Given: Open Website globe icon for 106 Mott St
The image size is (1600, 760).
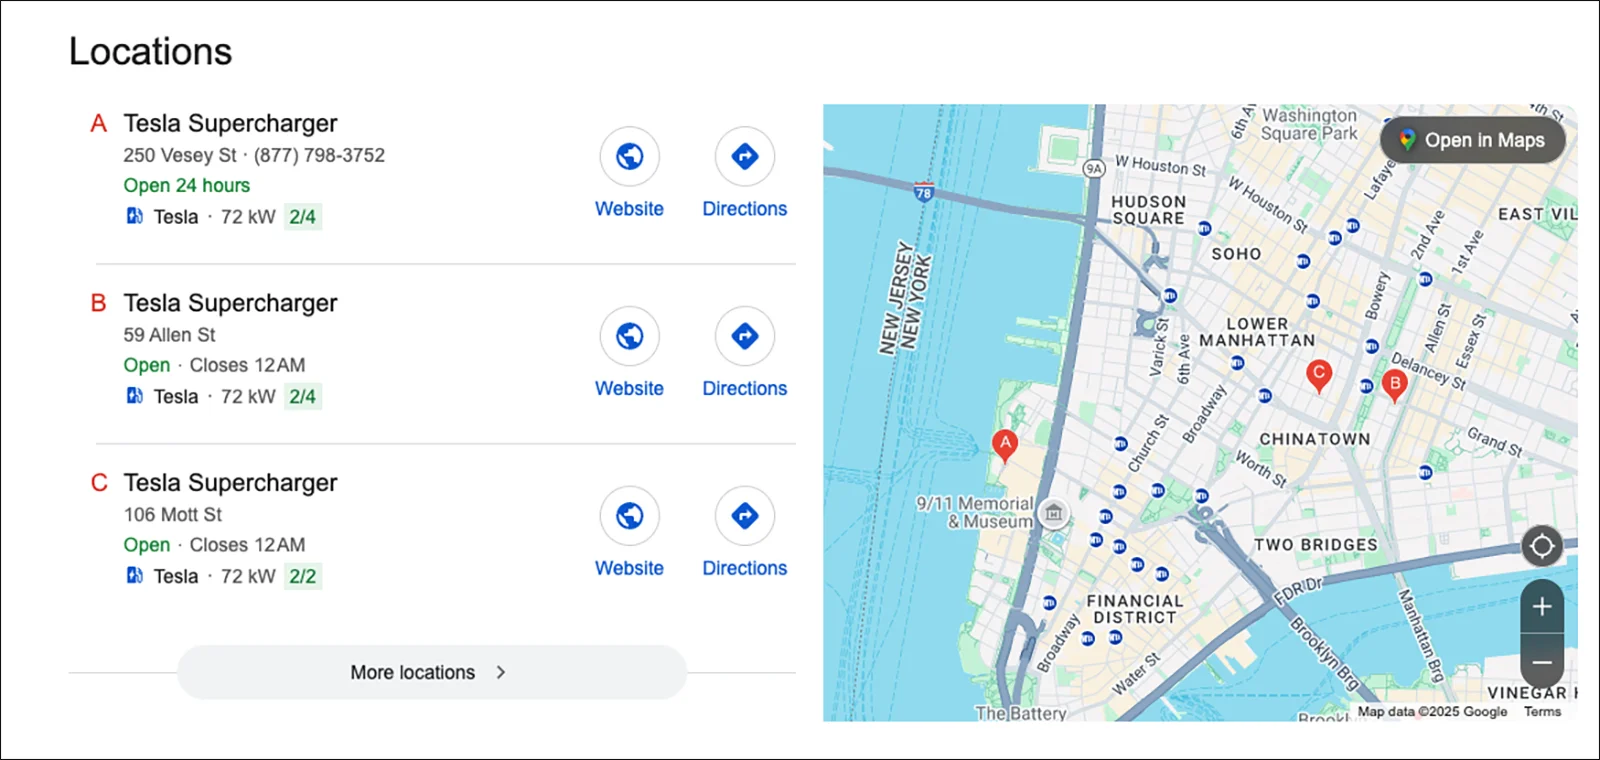Looking at the screenshot, I should [x=629, y=516].
